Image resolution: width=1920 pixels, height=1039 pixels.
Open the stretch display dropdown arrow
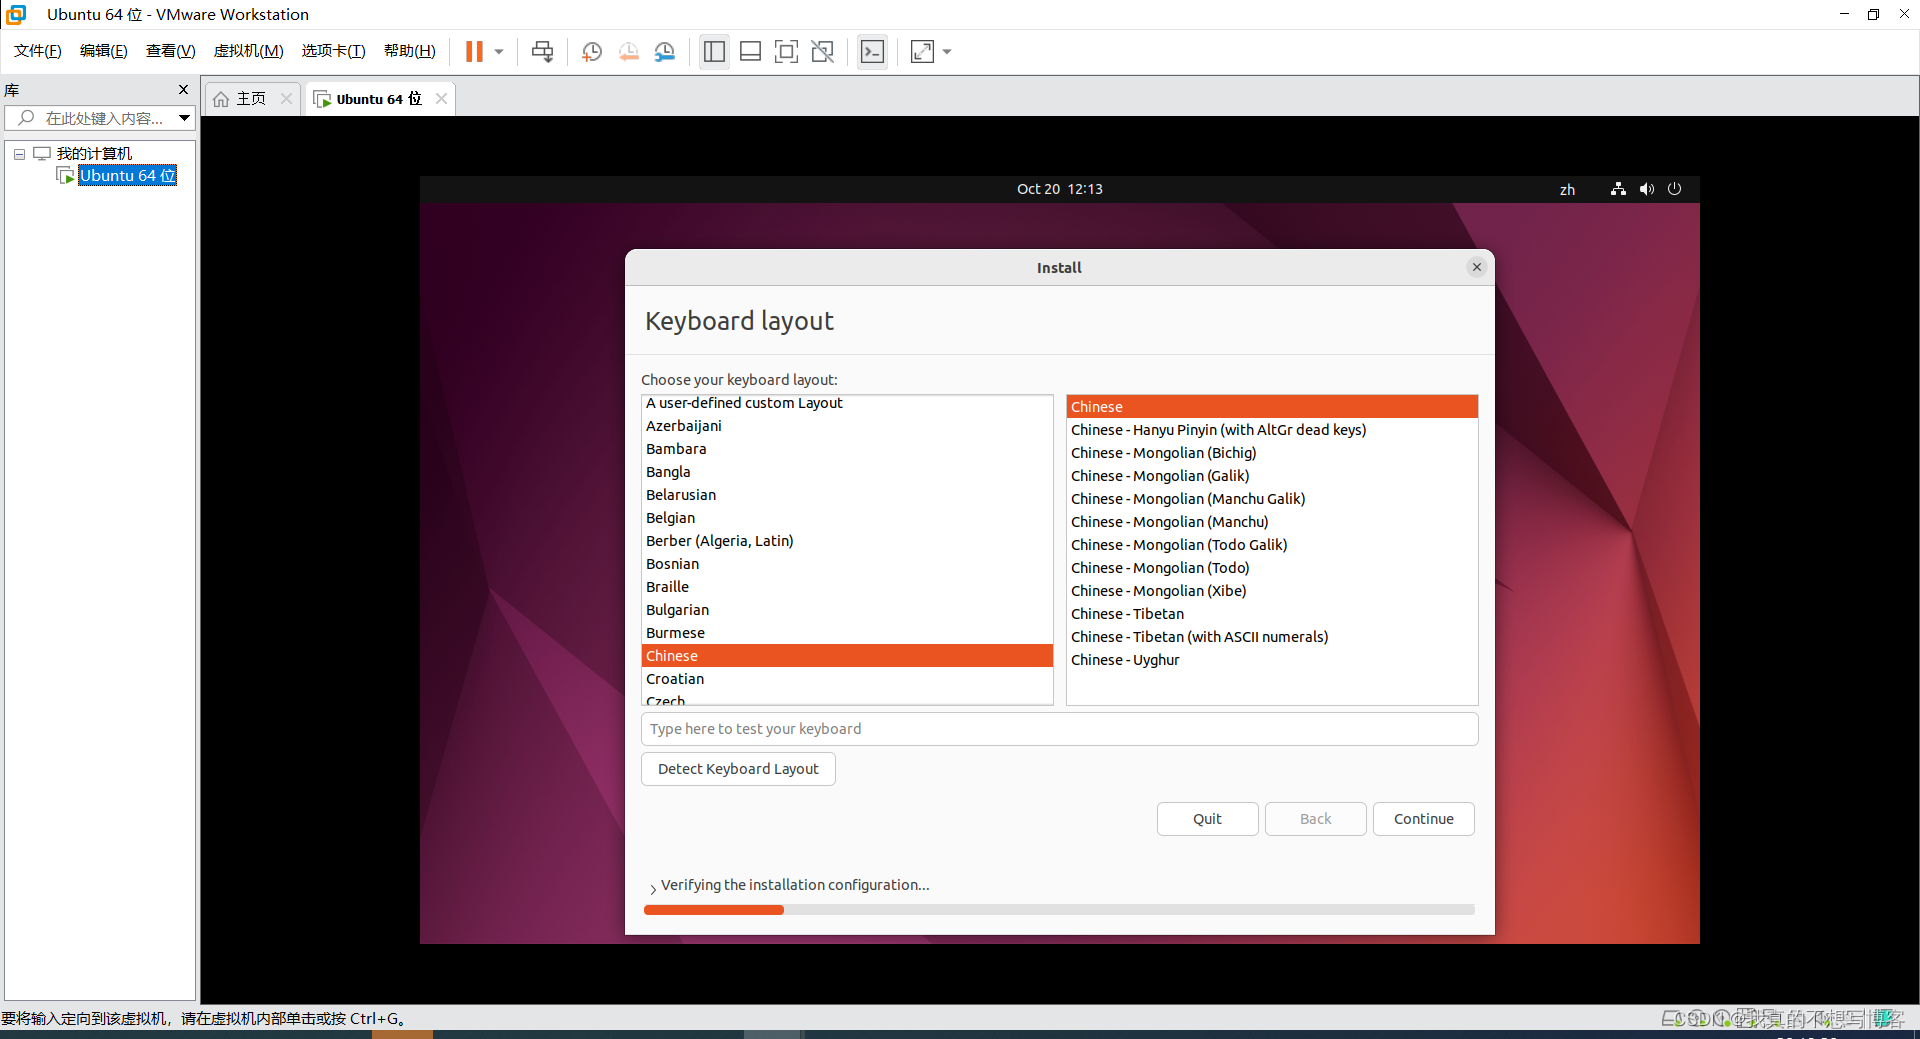[x=947, y=52]
